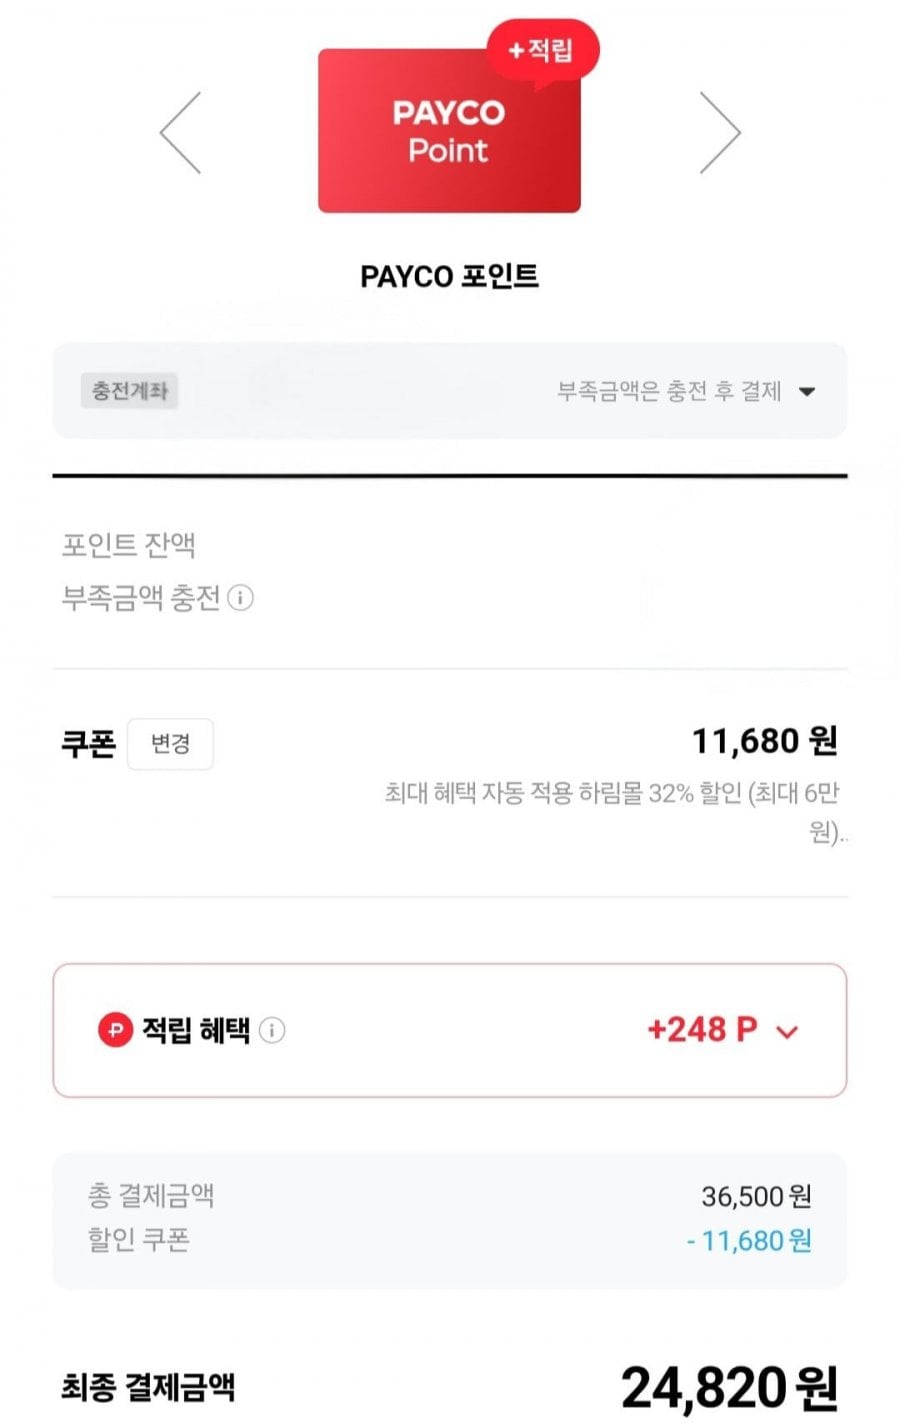The width and height of the screenshot is (900, 1423).
Task: Click the 11,680 원 coupon amount
Action: tap(765, 741)
